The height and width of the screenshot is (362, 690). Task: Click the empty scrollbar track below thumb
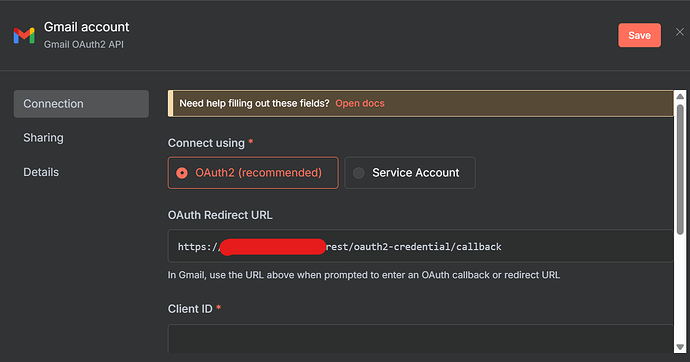tap(680, 288)
